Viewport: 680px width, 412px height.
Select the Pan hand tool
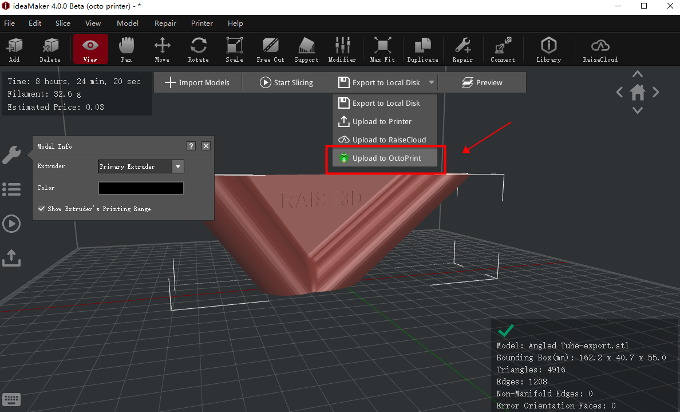(x=126, y=48)
